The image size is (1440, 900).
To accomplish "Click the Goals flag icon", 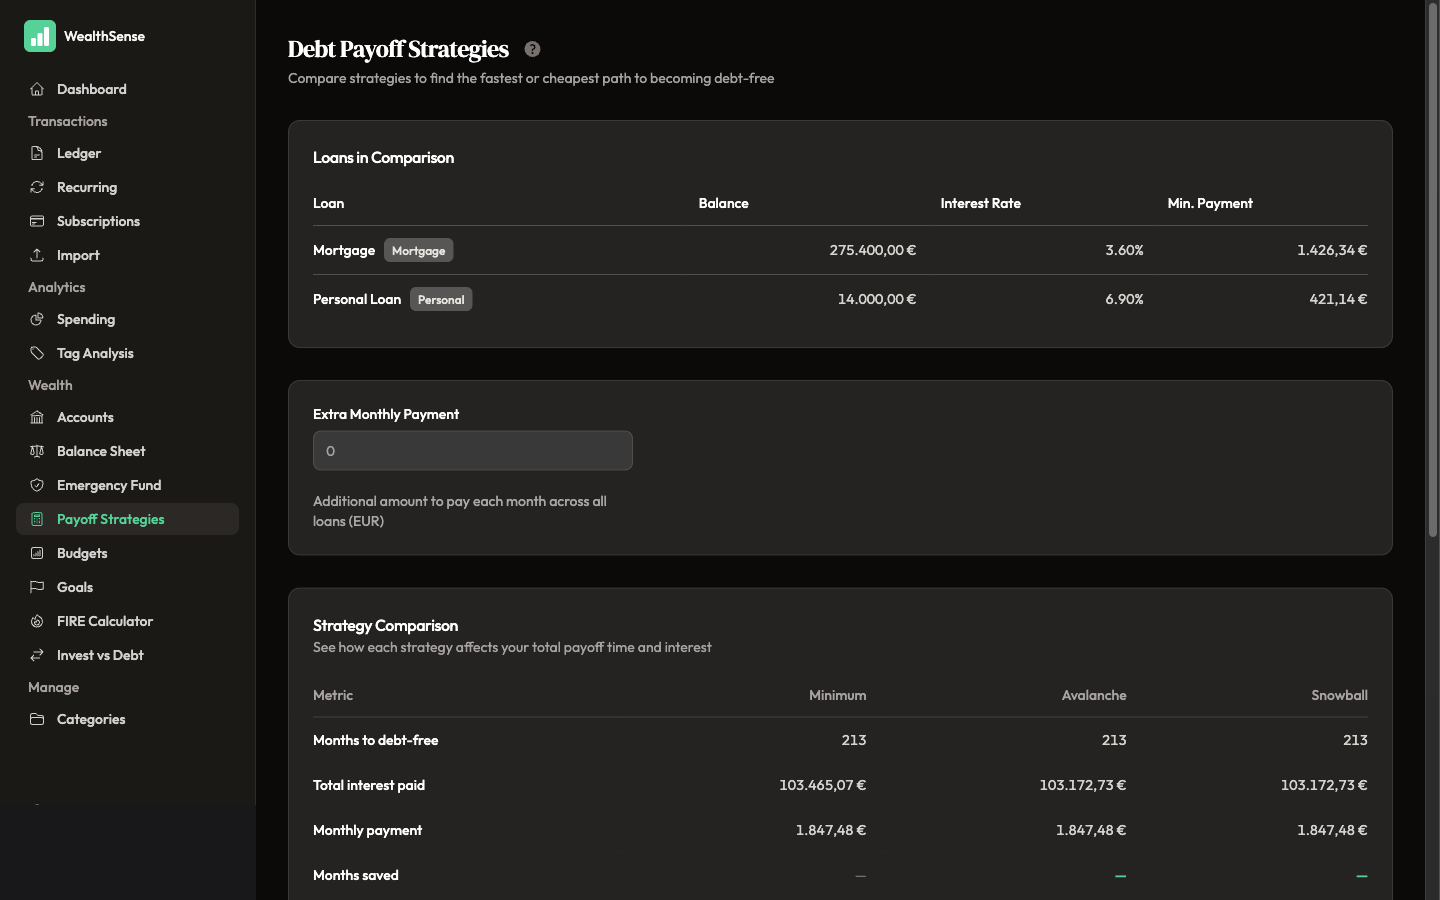I will 37,587.
